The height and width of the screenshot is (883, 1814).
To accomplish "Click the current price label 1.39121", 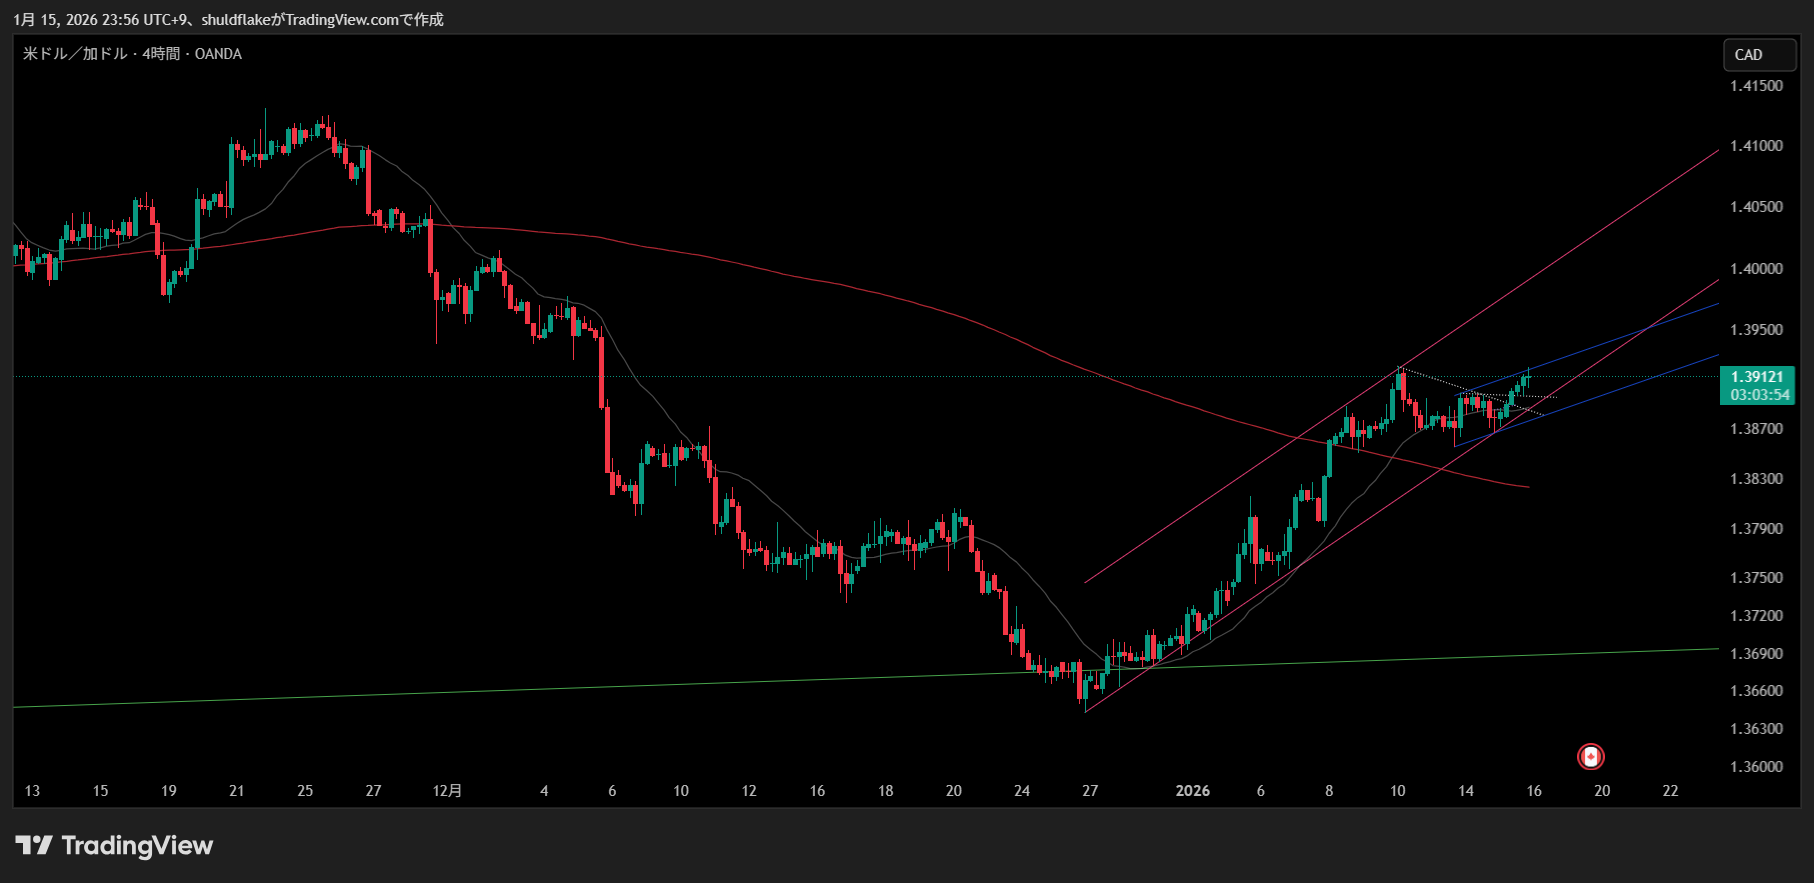I will pos(1757,377).
